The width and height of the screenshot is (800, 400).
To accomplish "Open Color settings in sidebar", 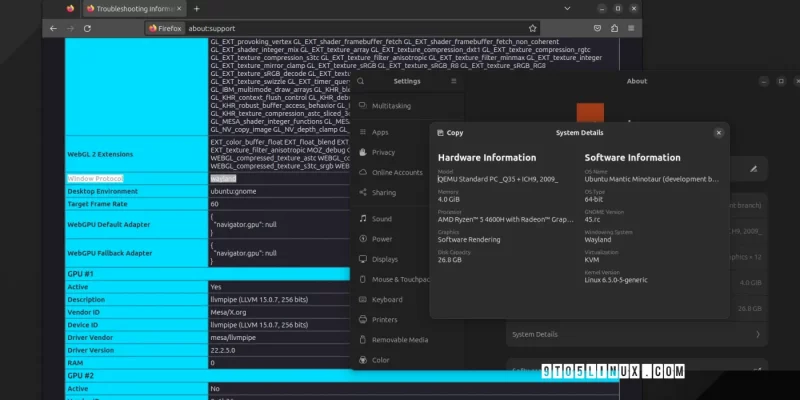I will point(407,360).
